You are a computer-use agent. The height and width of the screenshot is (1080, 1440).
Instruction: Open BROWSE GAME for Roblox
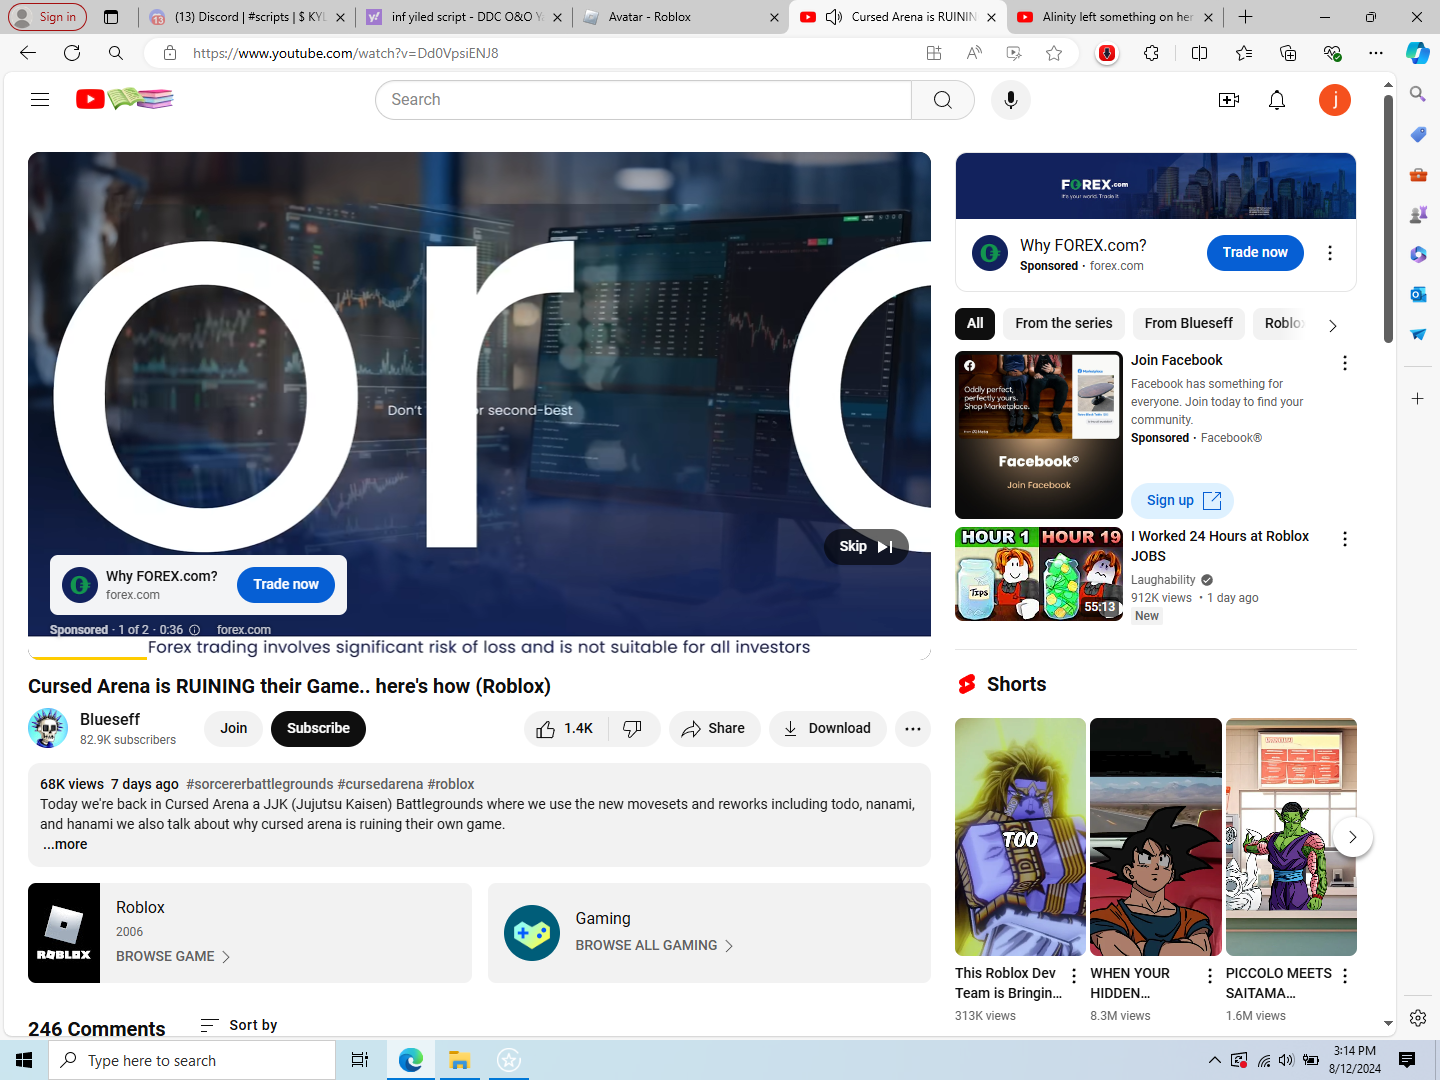tap(173, 957)
